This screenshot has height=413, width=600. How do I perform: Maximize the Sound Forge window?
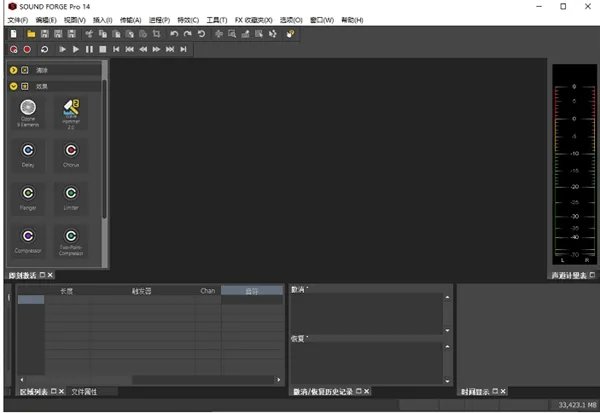click(x=563, y=7)
